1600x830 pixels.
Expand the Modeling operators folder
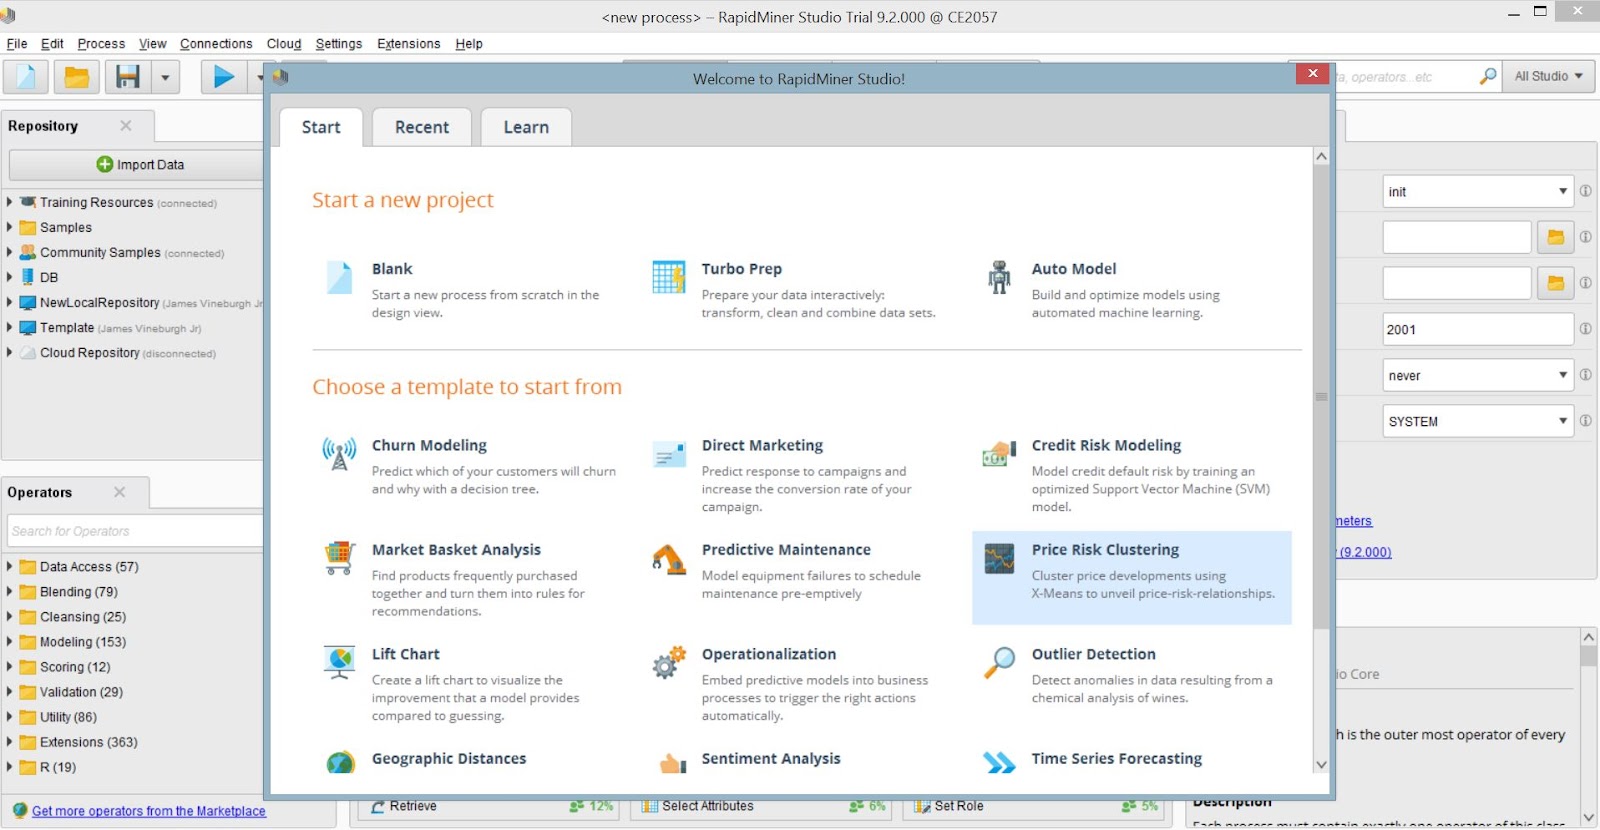[x=10, y=641]
